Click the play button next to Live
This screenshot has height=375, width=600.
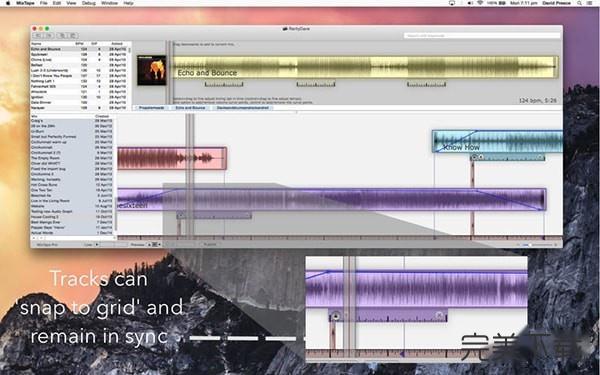tap(97, 245)
